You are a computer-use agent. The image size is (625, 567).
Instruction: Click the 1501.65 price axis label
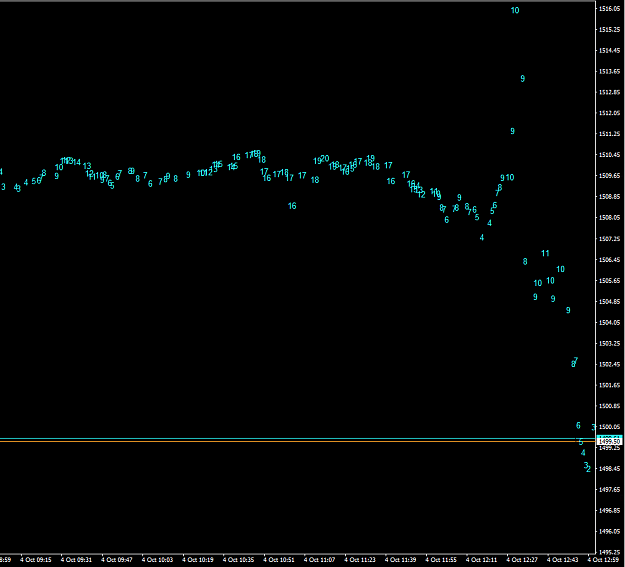point(609,385)
